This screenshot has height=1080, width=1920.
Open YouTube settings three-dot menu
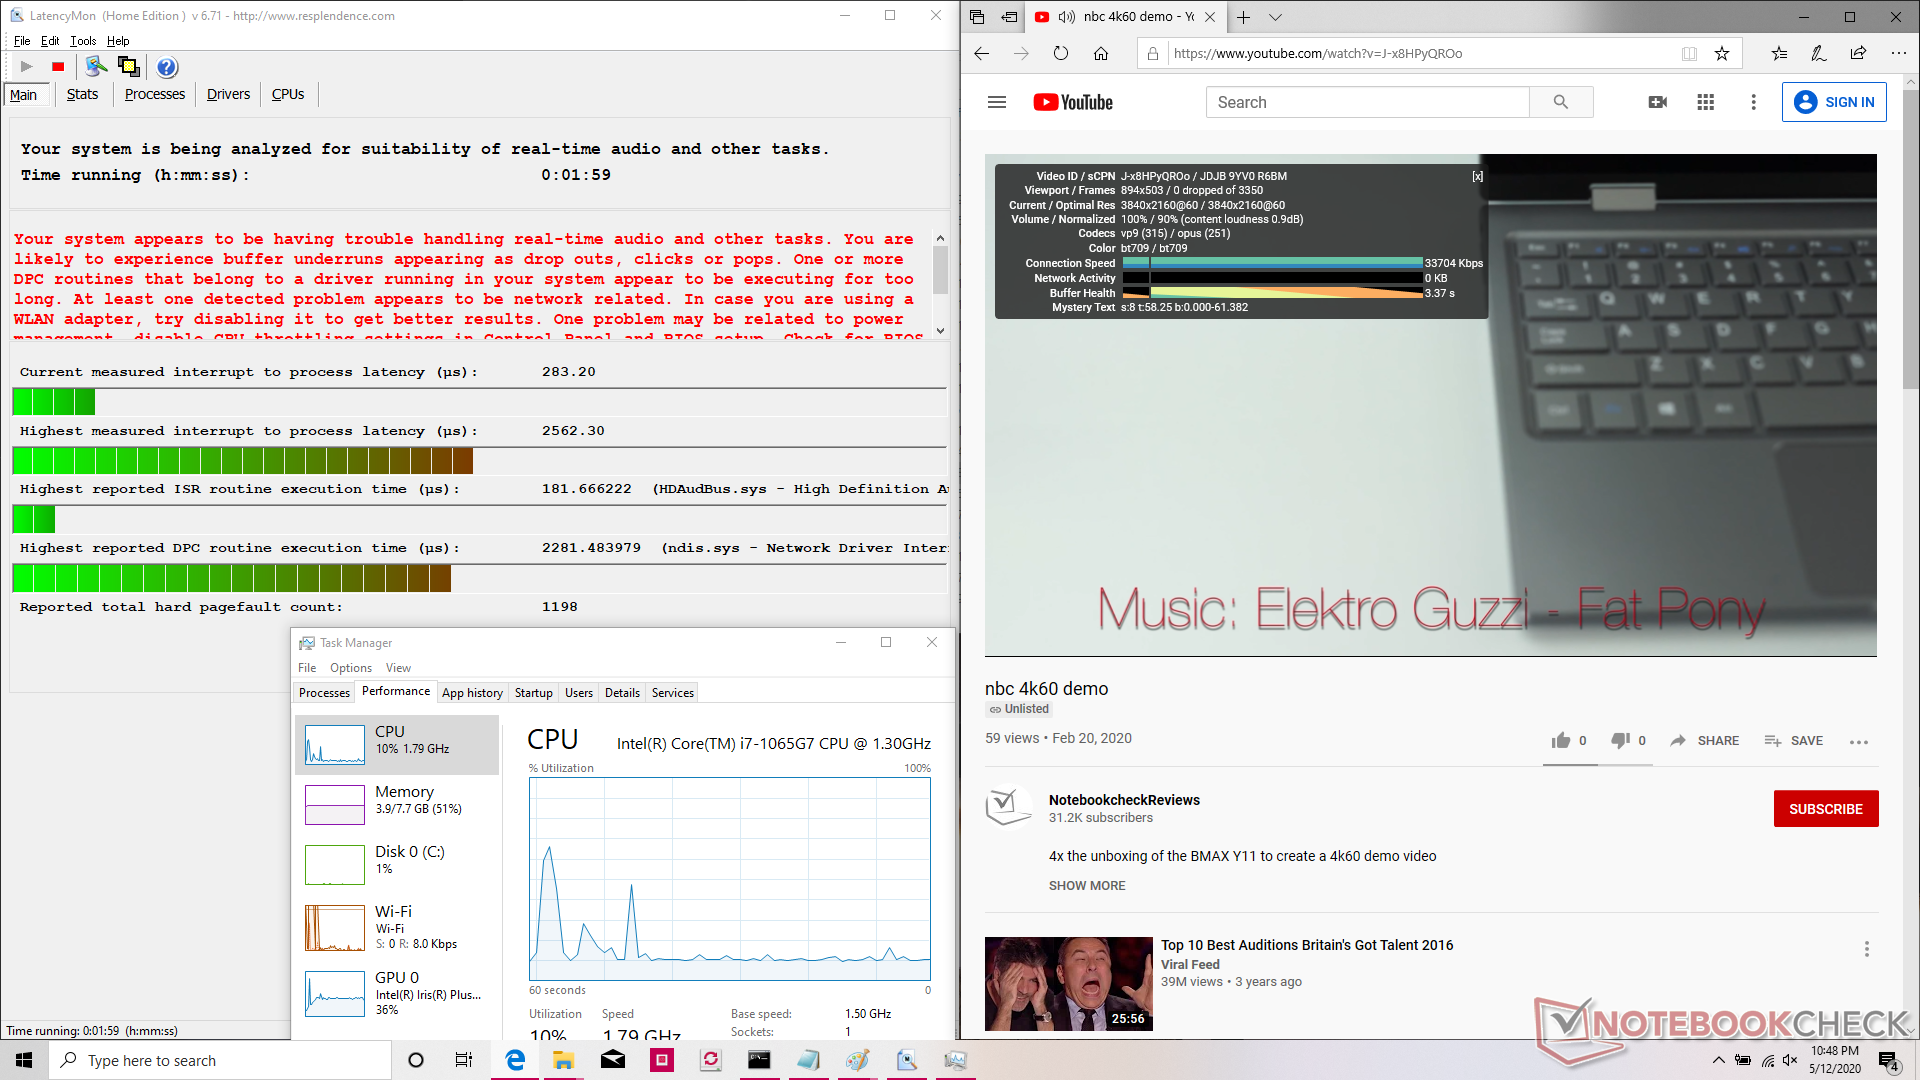click(x=1753, y=102)
